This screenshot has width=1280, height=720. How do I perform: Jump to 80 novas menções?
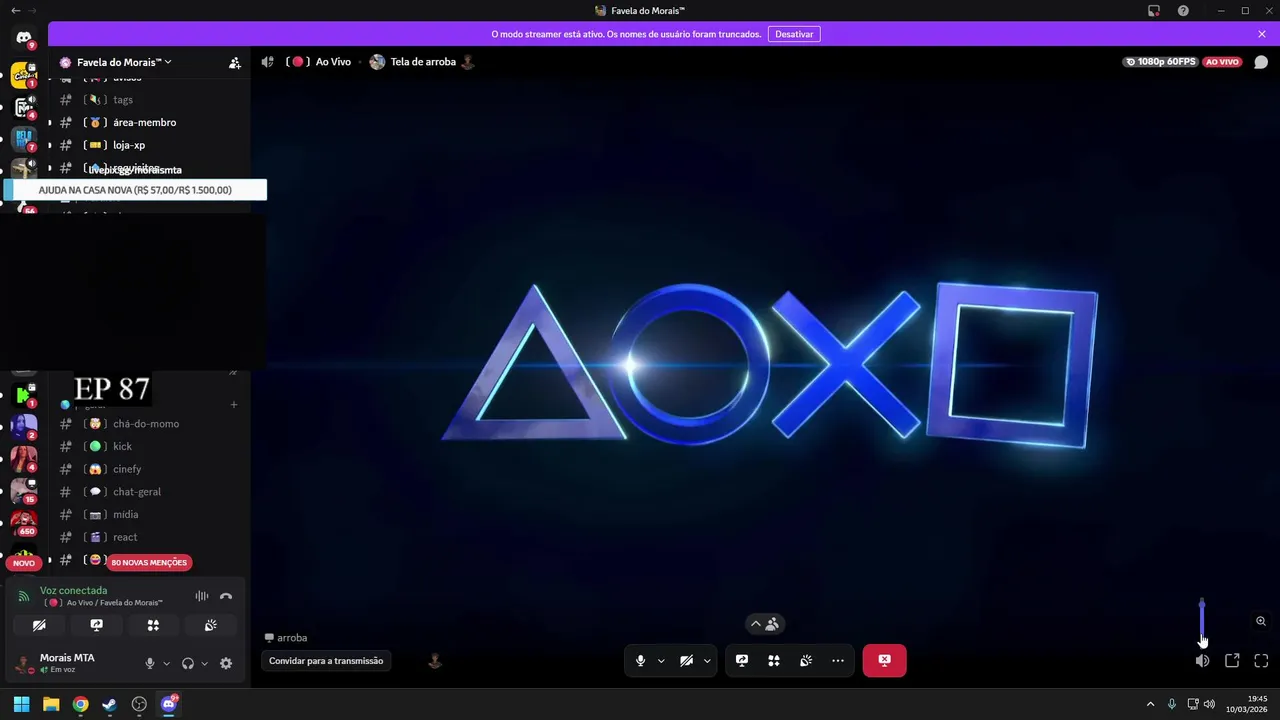coord(149,562)
